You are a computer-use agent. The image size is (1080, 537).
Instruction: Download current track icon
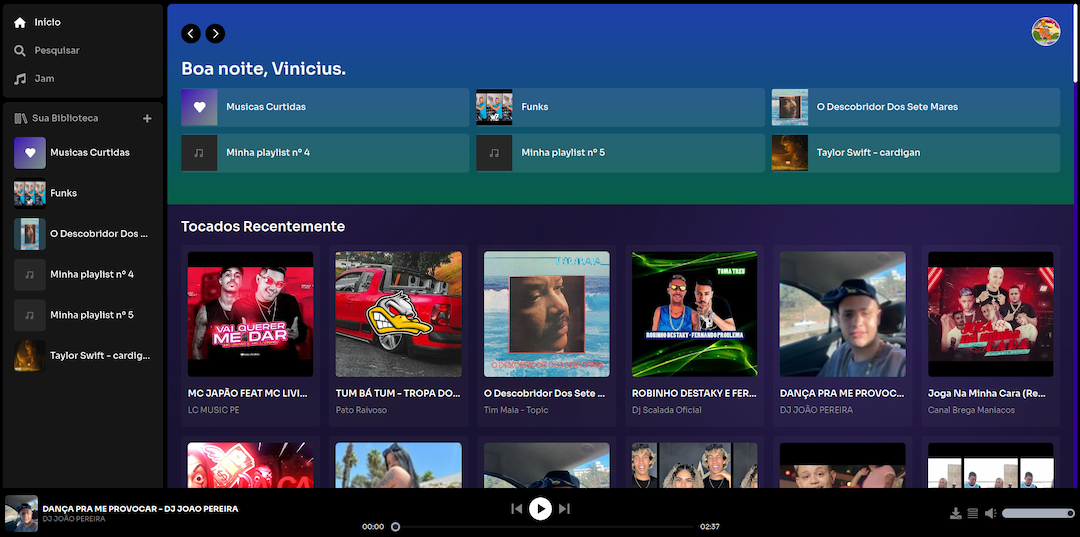pyautogui.click(x=955, y=513)
